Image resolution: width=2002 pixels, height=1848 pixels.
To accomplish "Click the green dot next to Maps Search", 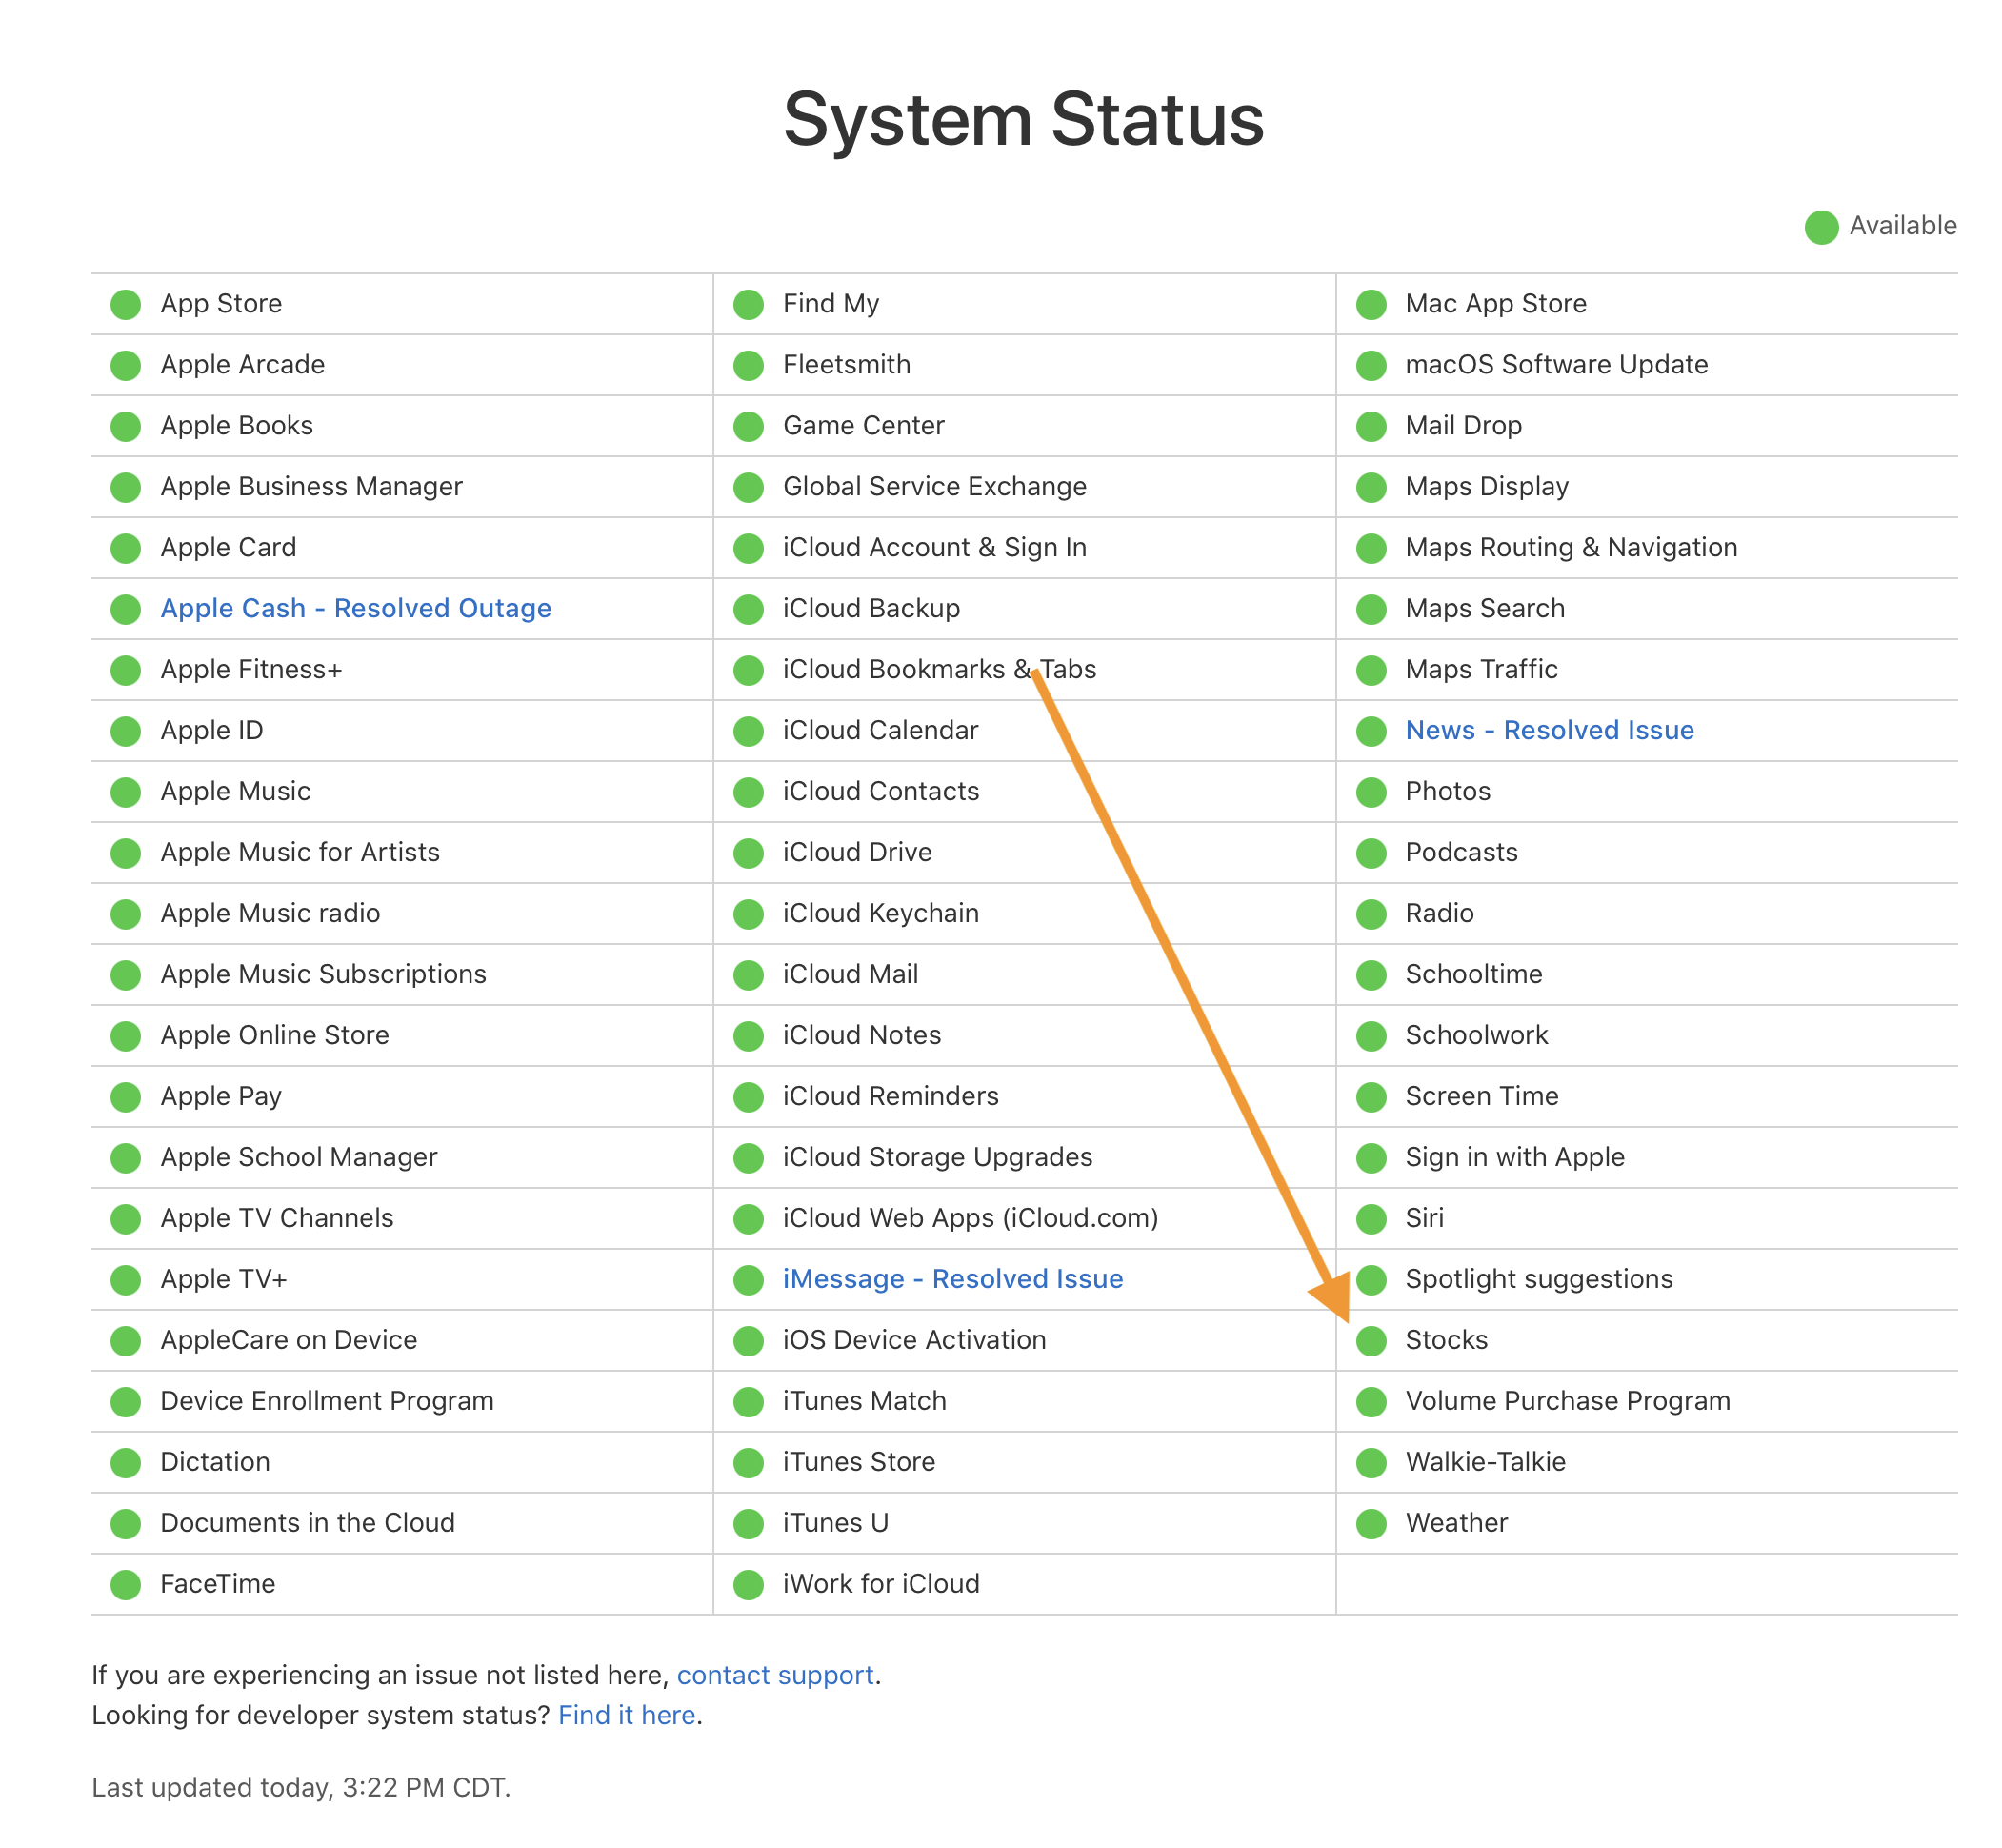I will [x=1371, y=609].
